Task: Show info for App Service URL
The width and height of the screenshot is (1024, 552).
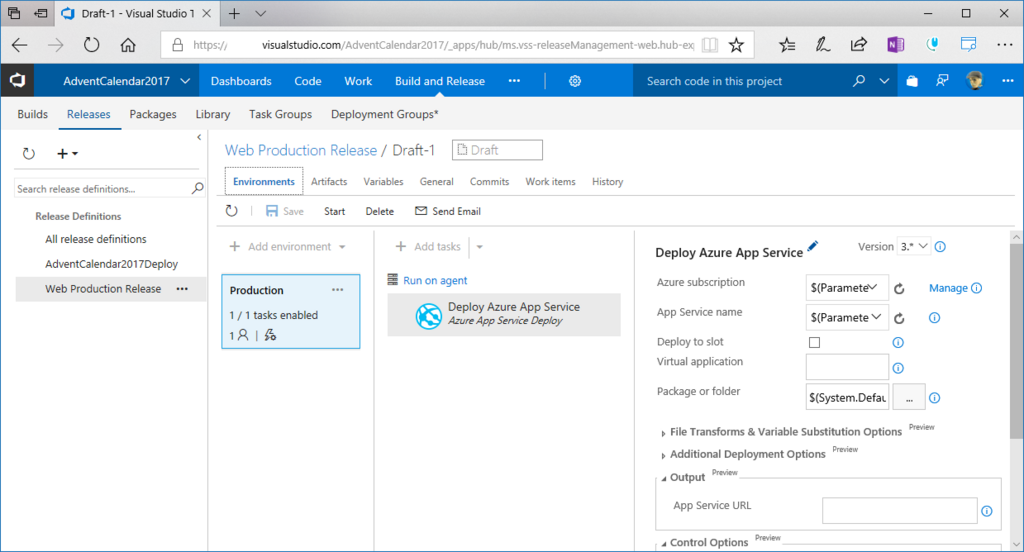Action: point(987,511)
